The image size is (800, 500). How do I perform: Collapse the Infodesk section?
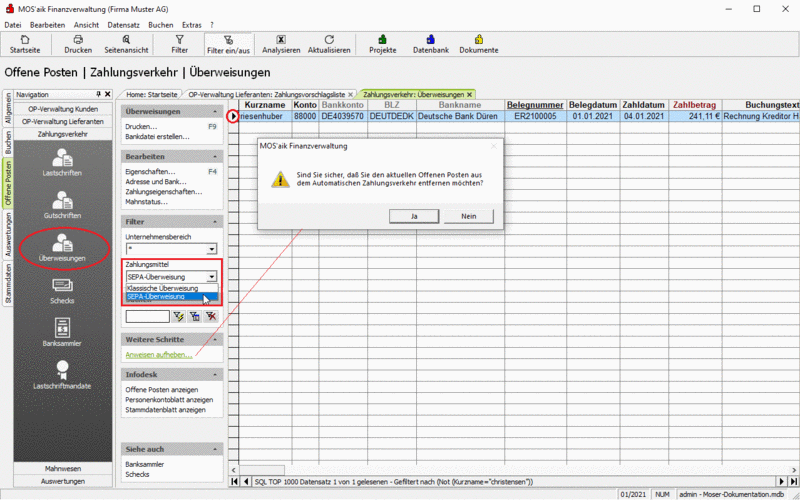click(215, 375)
